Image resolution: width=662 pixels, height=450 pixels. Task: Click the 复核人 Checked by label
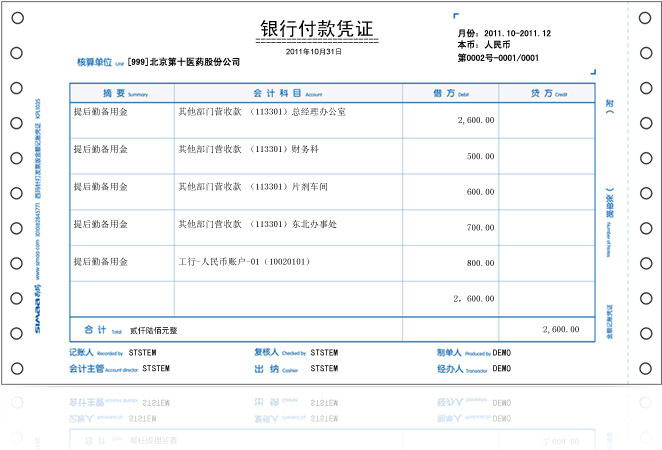280,352
